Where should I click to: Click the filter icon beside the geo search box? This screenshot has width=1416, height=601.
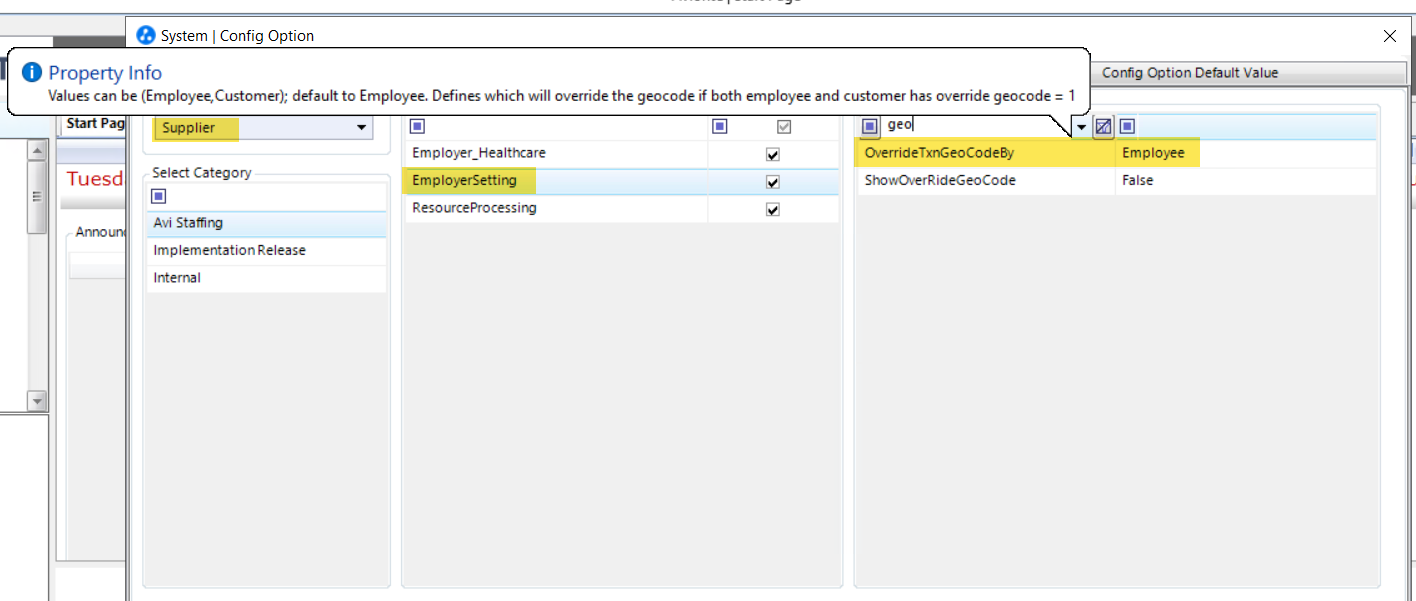coord(870,126)
